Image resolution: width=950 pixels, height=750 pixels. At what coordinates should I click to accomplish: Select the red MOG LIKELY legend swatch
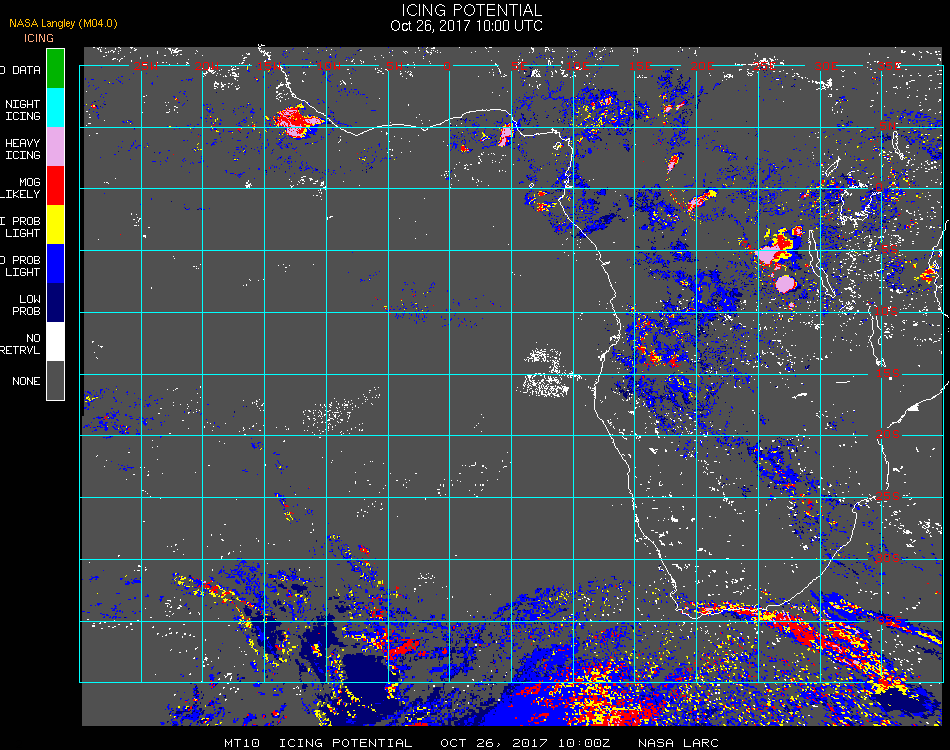point(55,185)
